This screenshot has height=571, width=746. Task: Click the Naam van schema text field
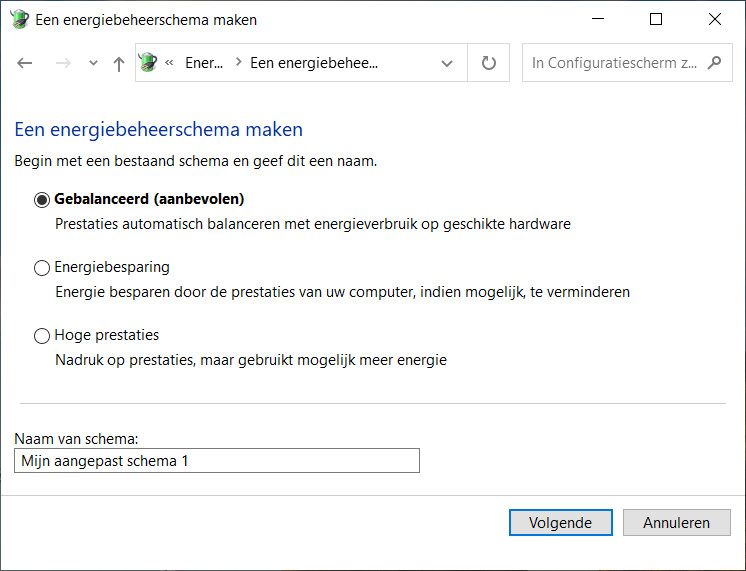[218, 460]
